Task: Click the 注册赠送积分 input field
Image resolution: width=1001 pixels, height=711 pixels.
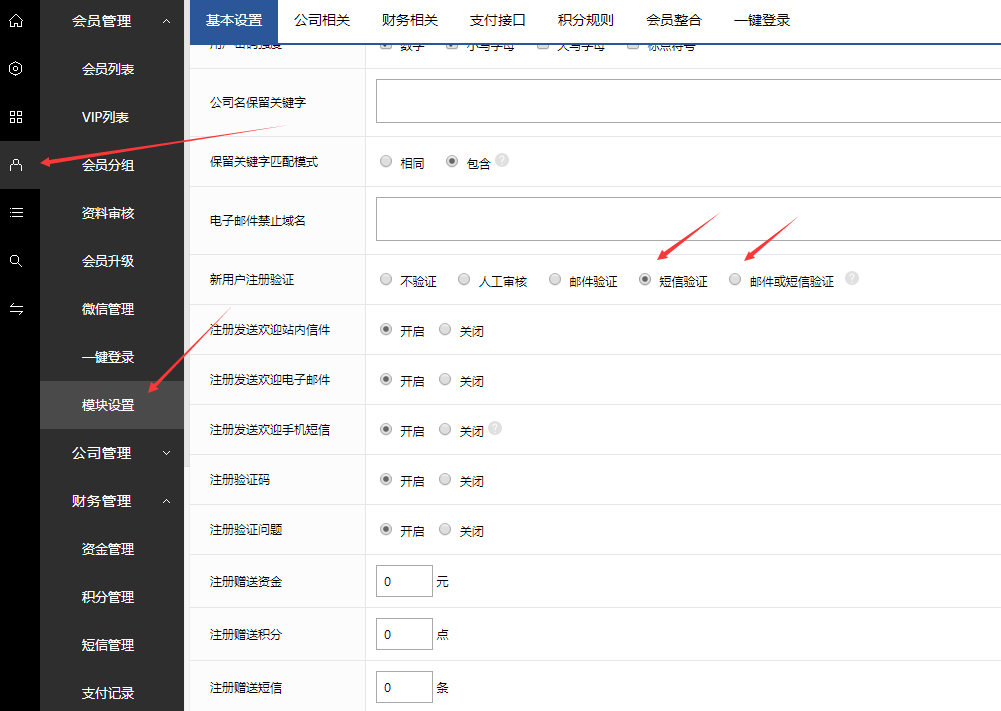Action: click(x=404, y=634)
